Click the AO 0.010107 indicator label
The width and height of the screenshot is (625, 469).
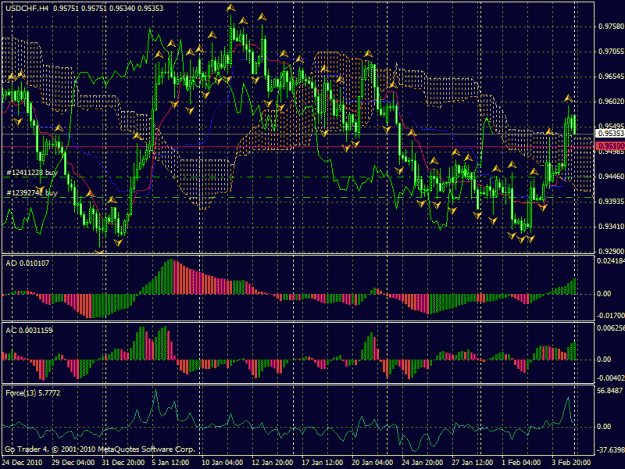28,263
